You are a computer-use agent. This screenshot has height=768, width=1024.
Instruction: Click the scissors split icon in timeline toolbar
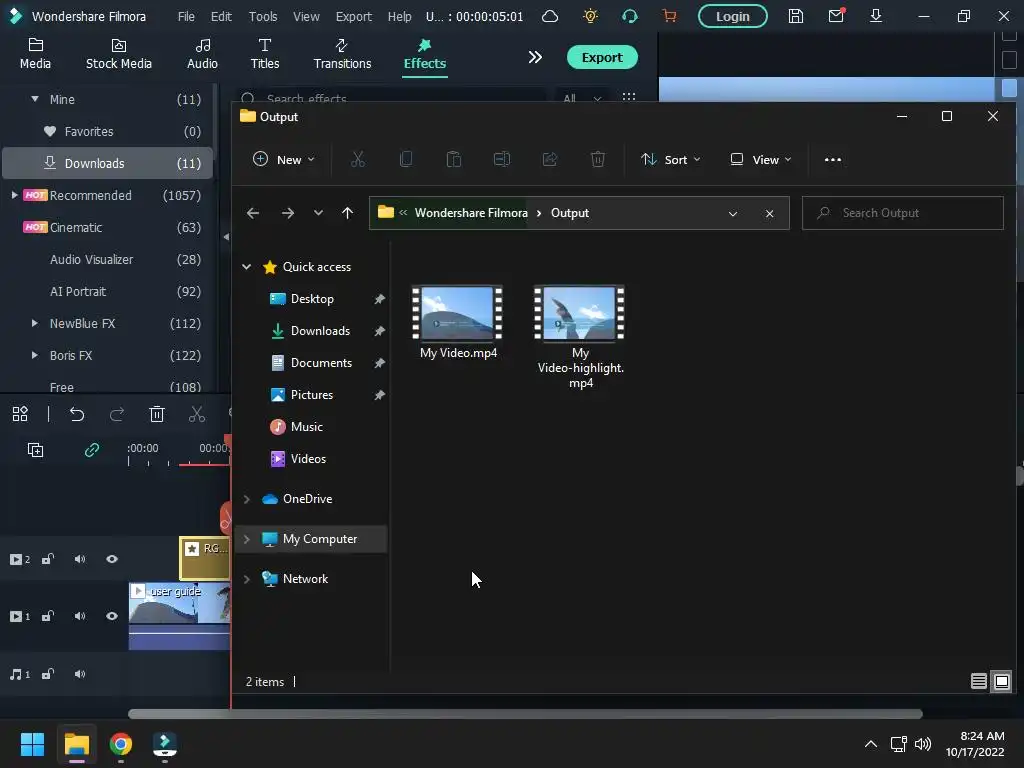[197, 414]
